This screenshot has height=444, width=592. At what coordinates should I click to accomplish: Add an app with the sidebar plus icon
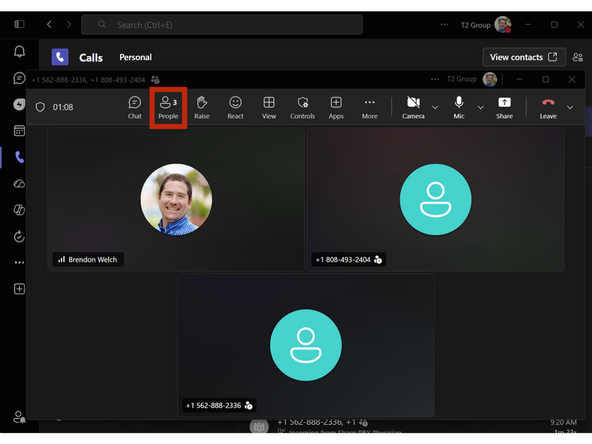19,289
